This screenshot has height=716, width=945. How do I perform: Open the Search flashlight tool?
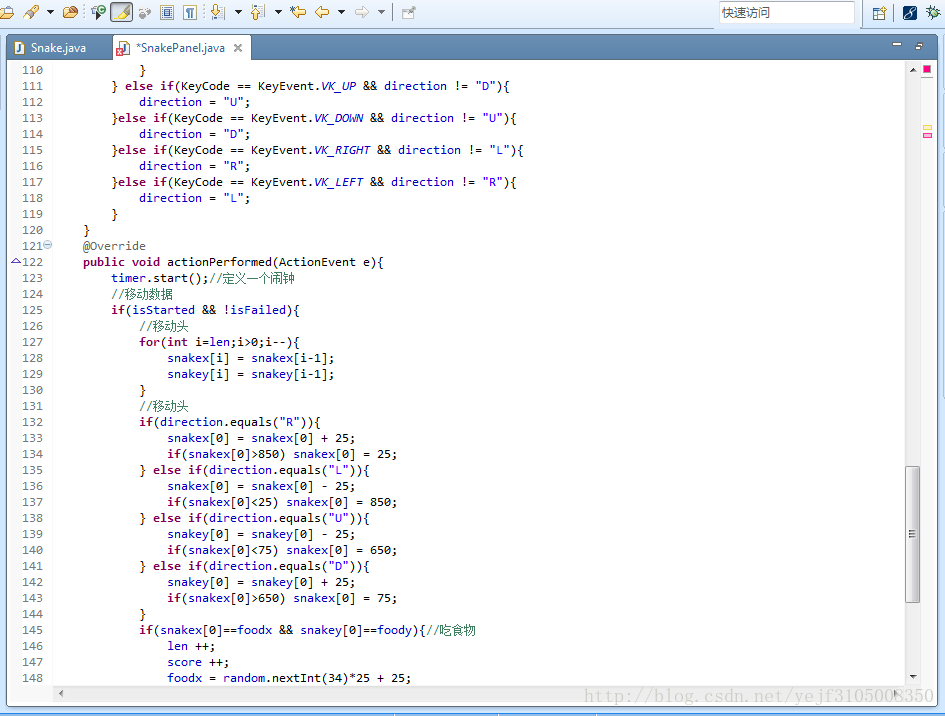coord(31,11)
